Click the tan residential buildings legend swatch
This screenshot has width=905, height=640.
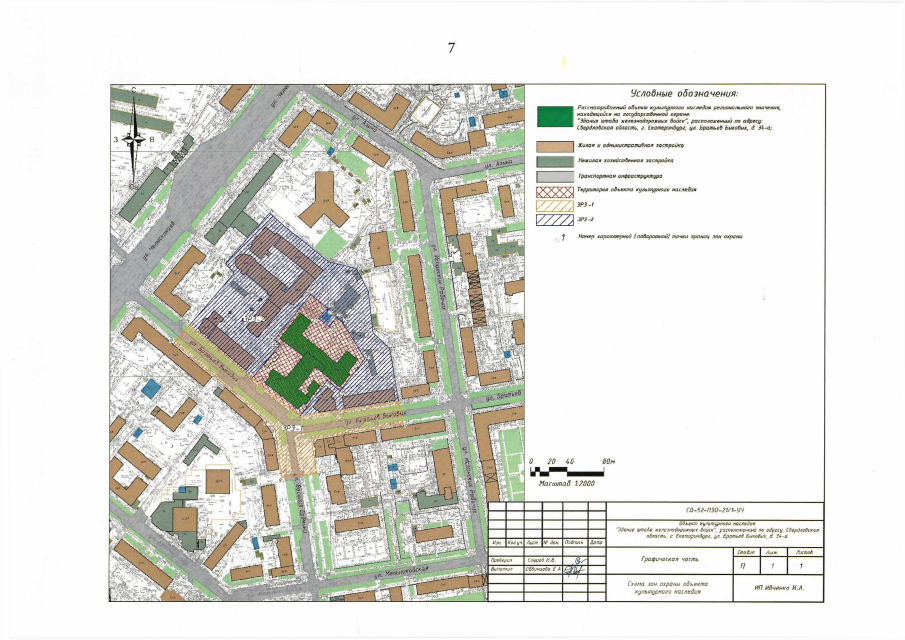(553, 147)
